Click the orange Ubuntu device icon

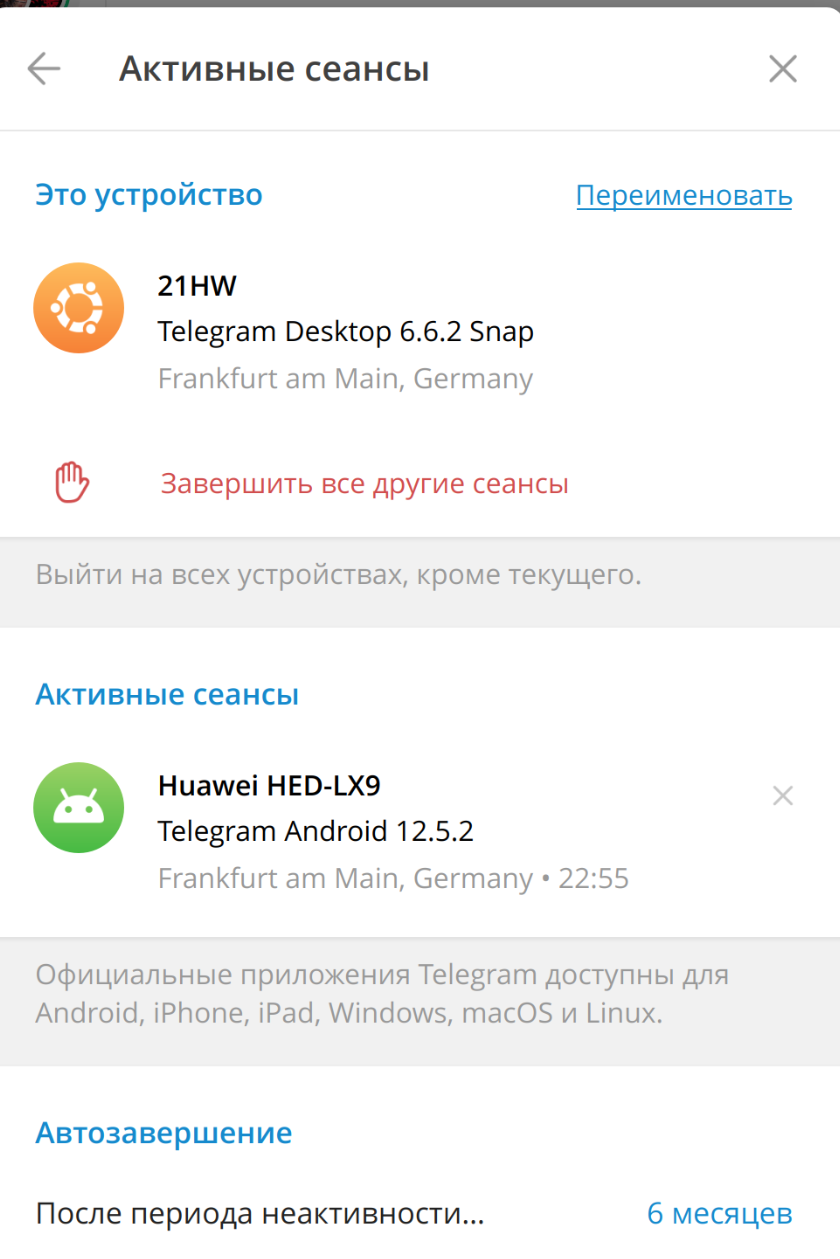[78, 308]
